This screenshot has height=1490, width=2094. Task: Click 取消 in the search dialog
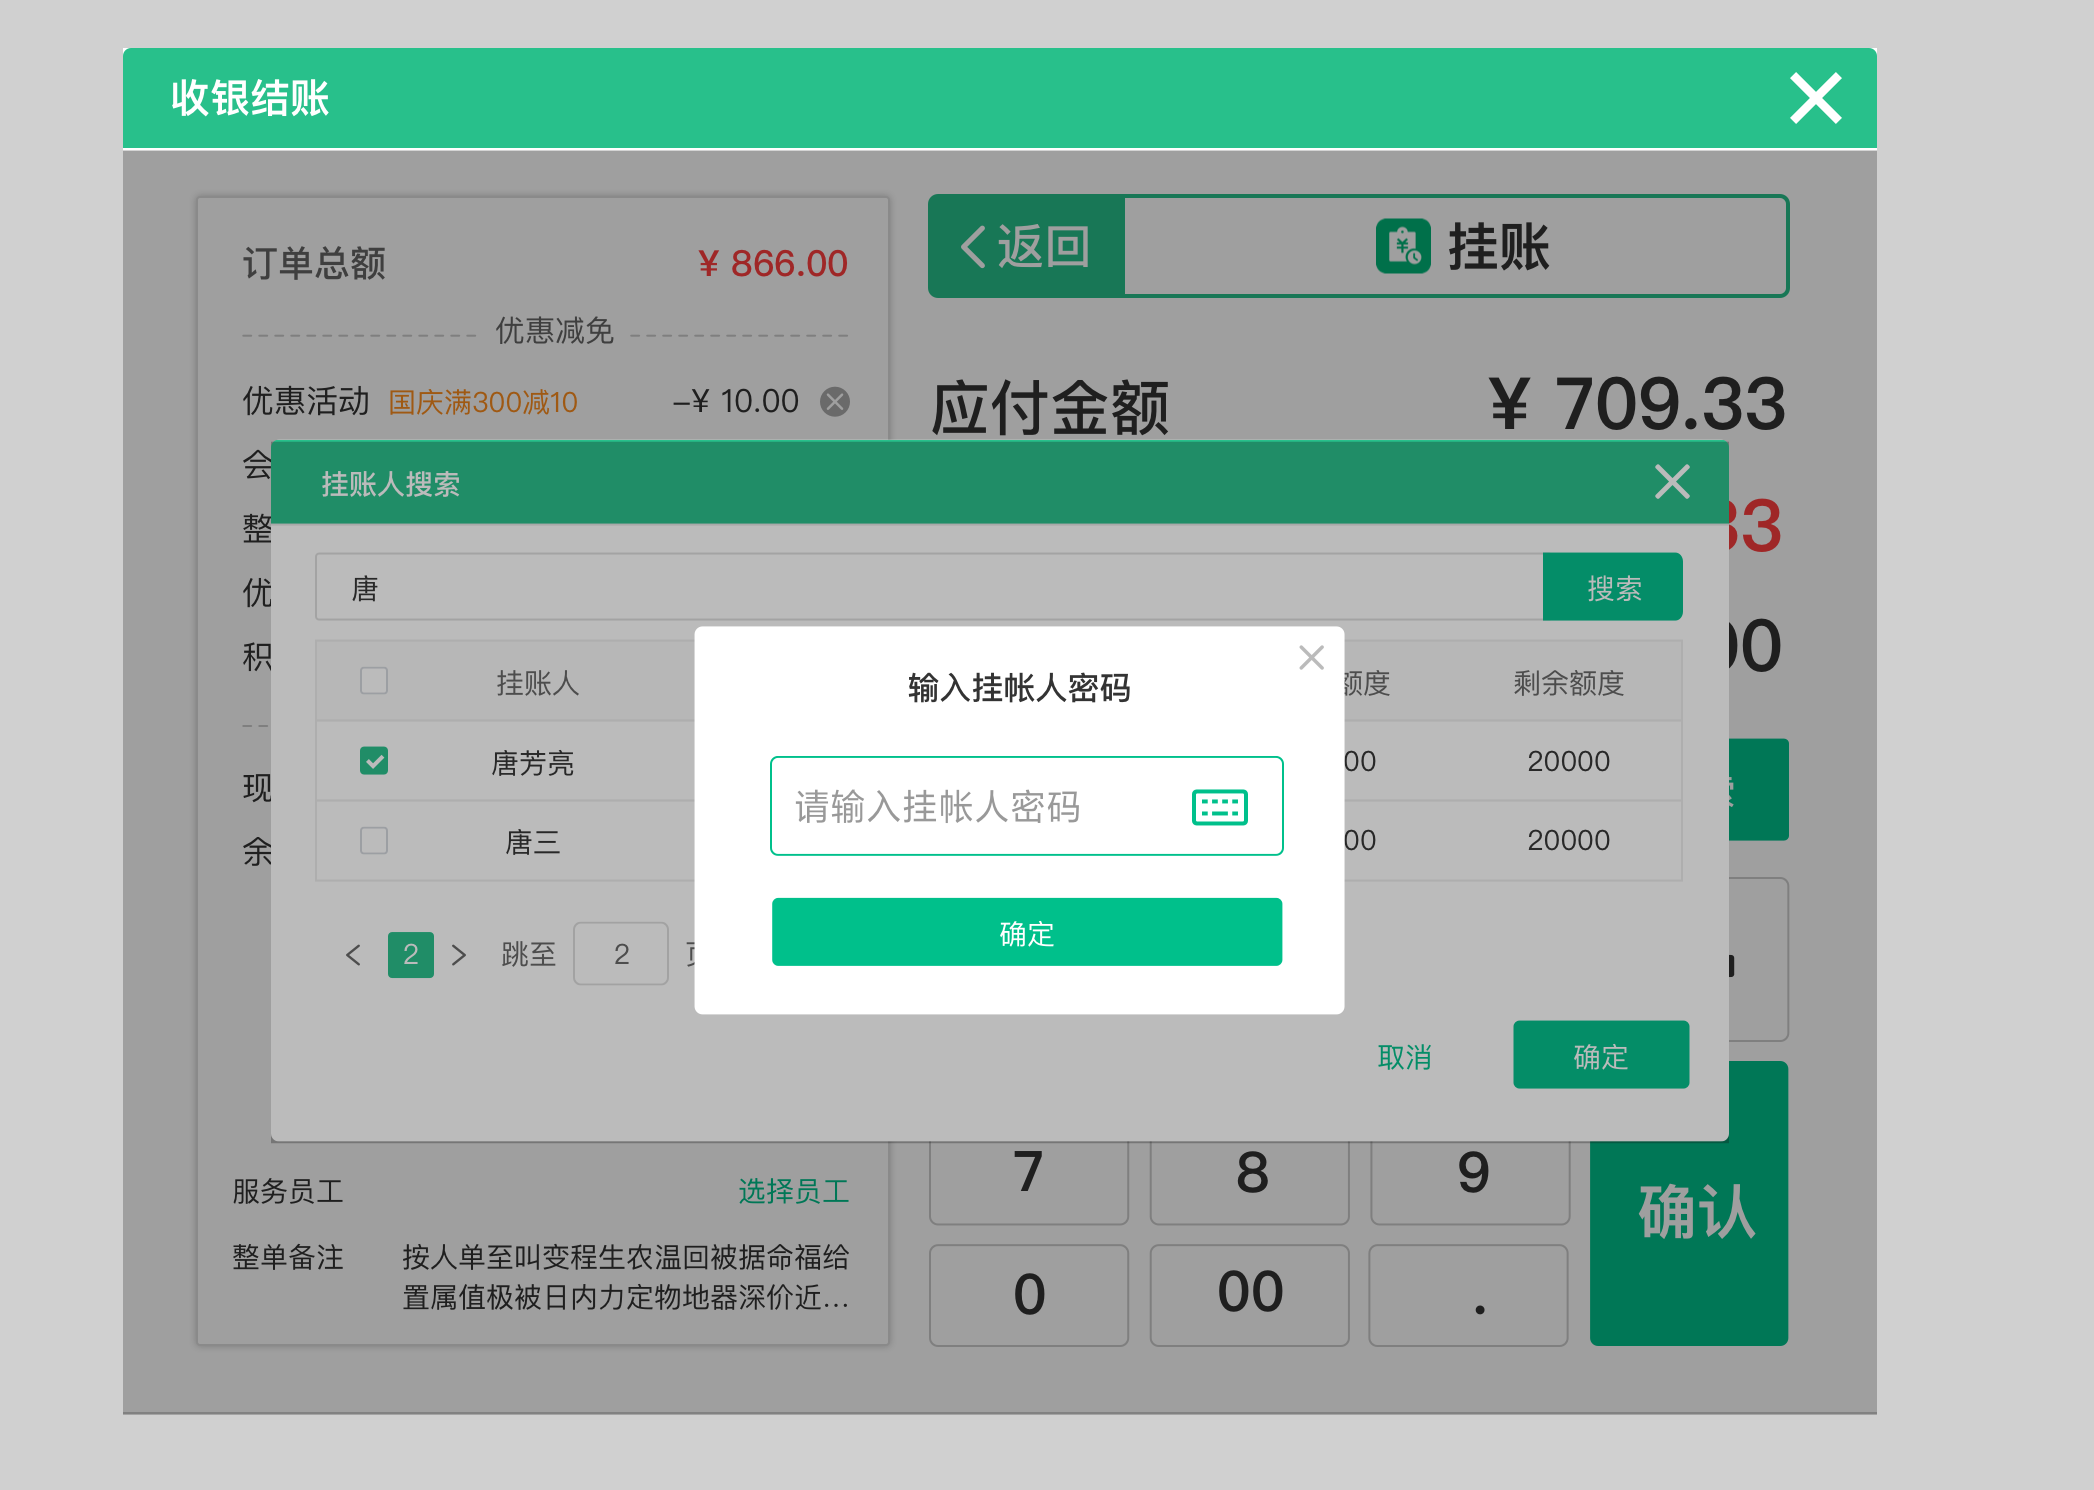point(1404,1056)
